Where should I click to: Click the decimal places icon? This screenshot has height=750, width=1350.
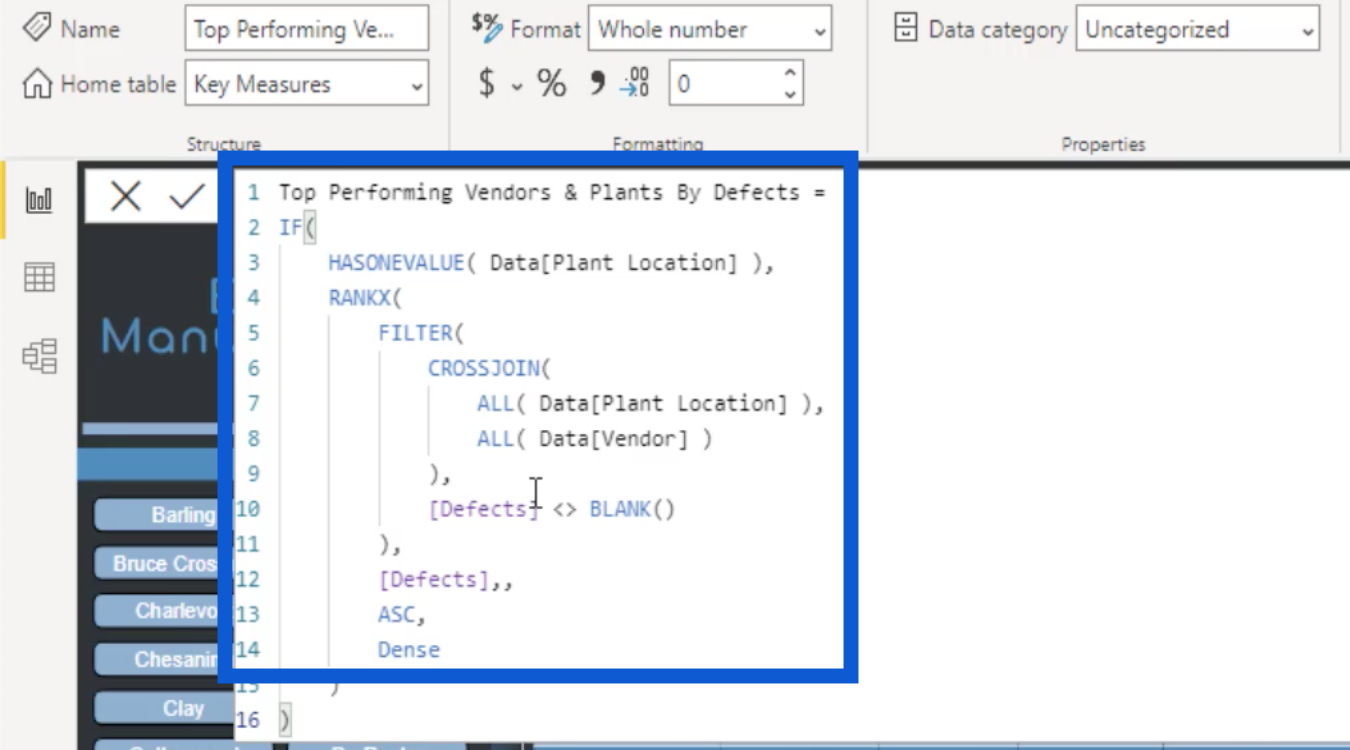(x=635, y=83)
